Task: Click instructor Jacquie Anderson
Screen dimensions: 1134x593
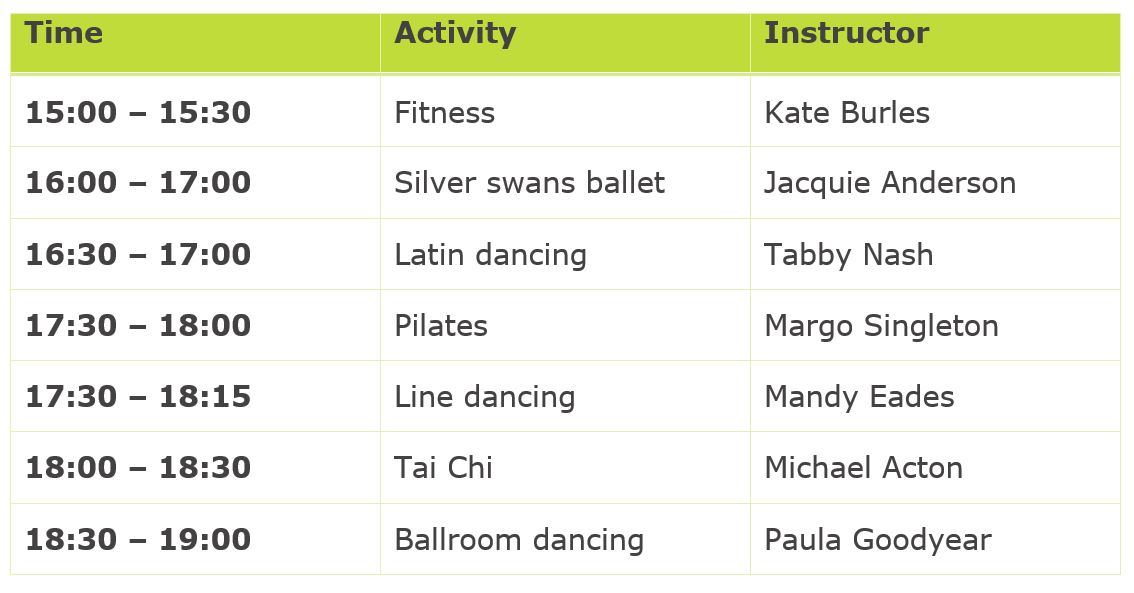Action: click(889, 183)
